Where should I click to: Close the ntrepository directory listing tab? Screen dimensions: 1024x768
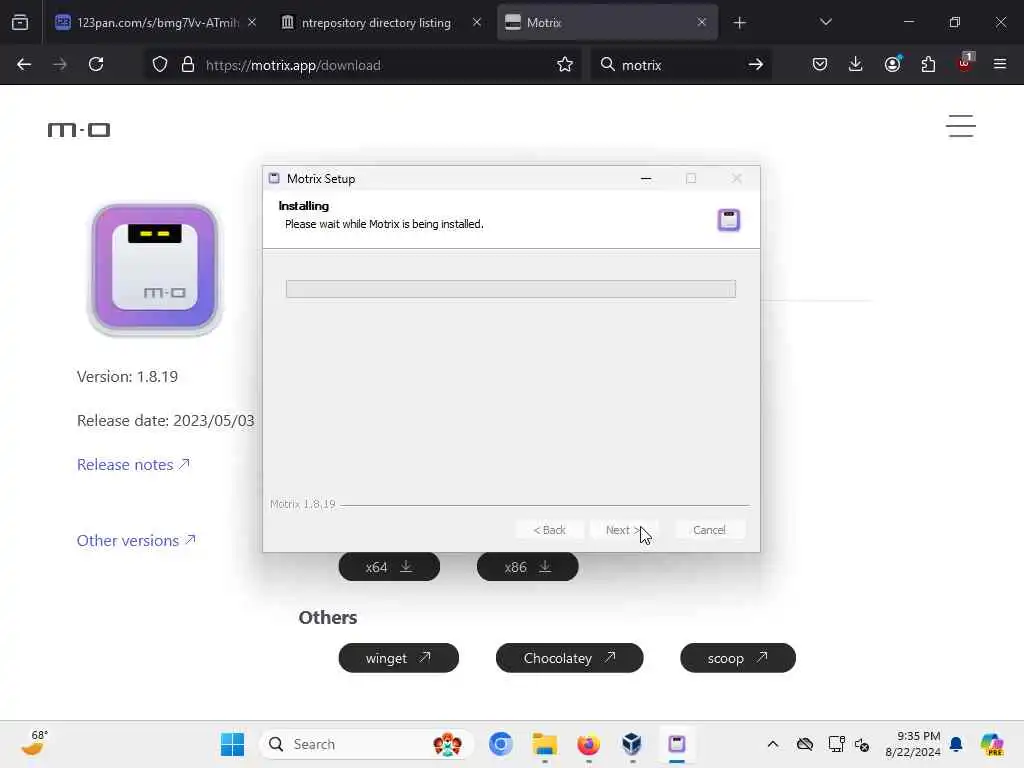point(477,23)
